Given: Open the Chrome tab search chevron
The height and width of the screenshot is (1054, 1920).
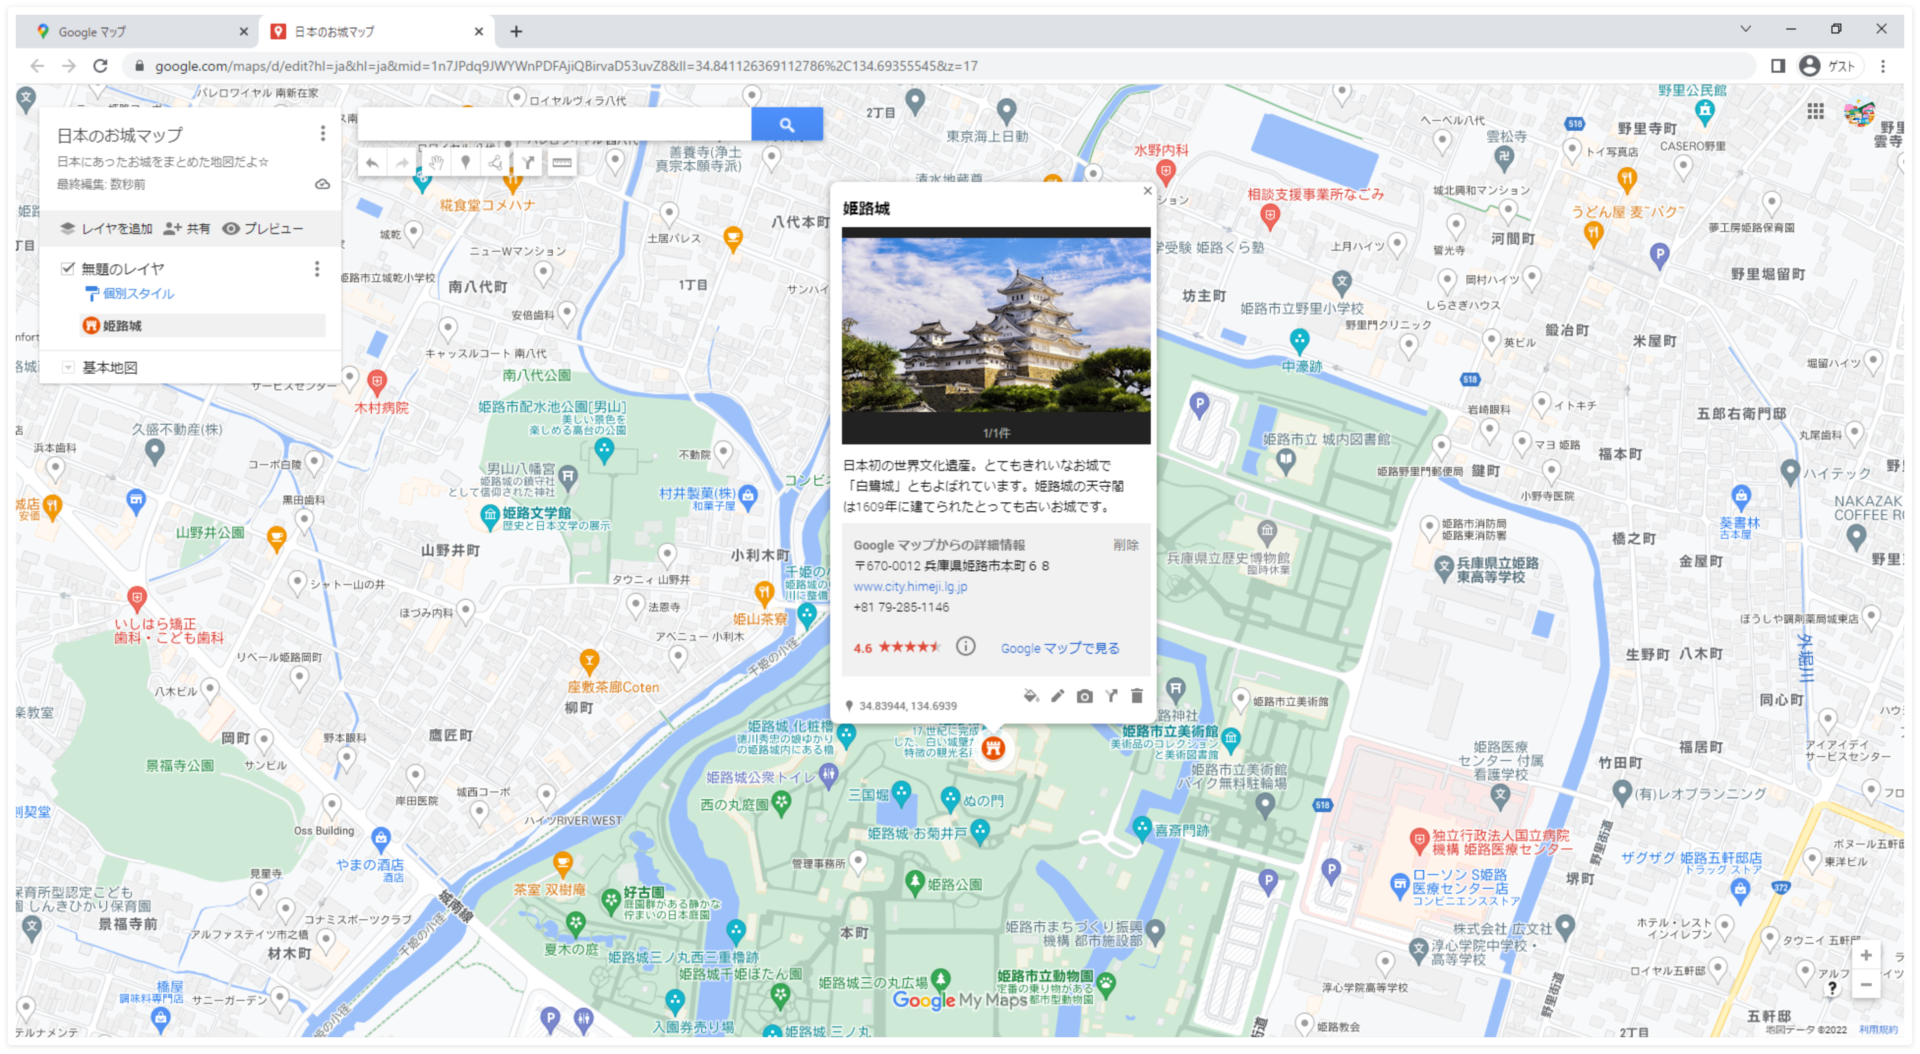Looking at the screenshot, I should point(1746,29).
